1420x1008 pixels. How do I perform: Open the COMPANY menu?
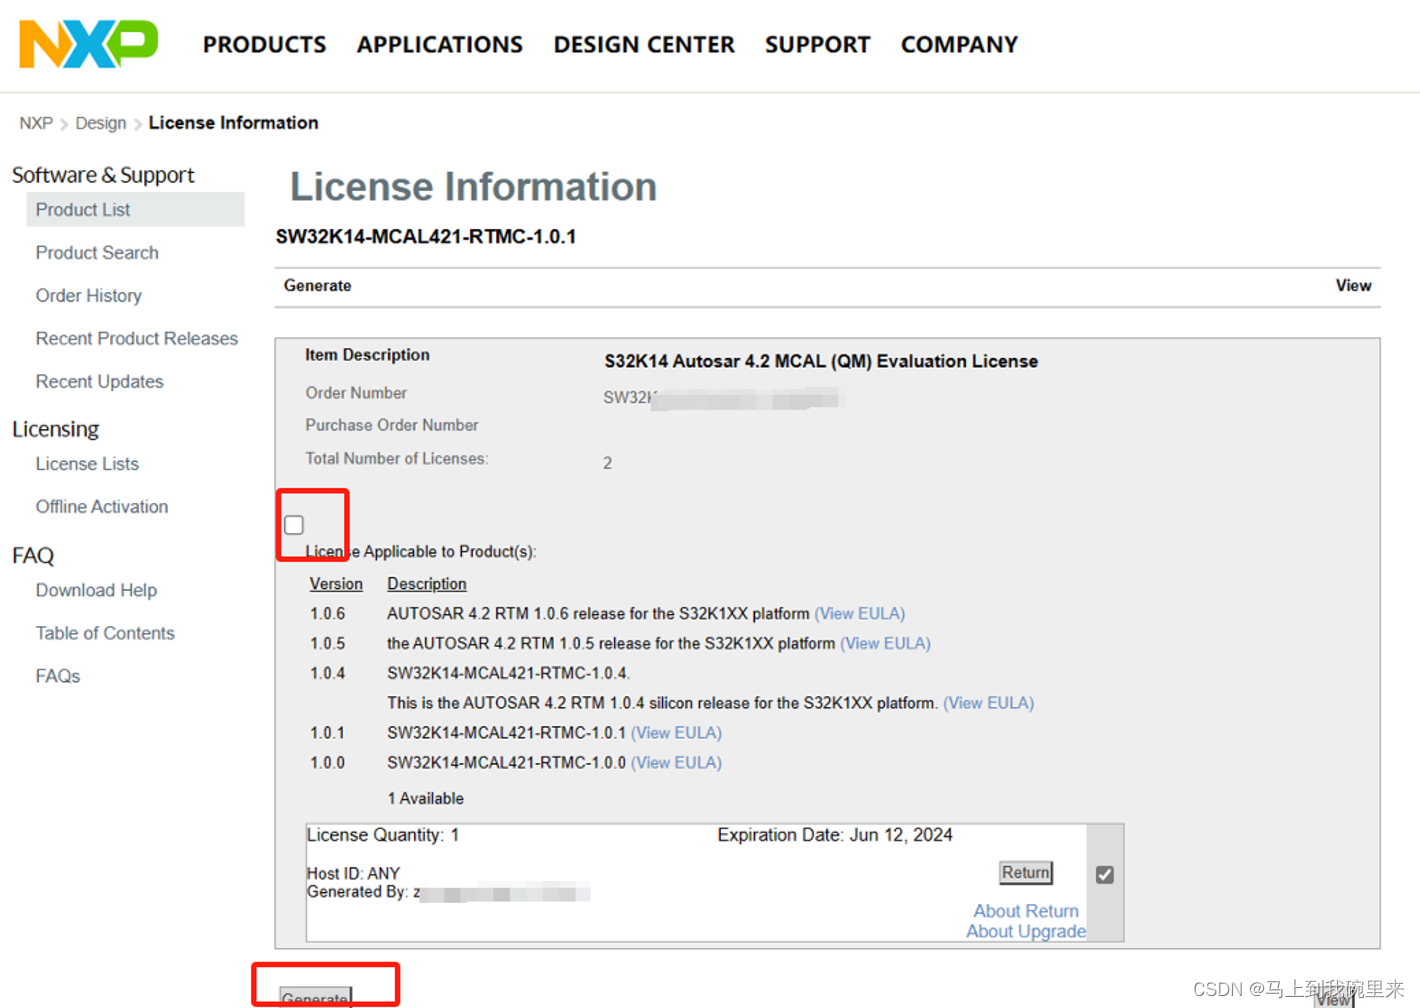(x=959, y=45)
